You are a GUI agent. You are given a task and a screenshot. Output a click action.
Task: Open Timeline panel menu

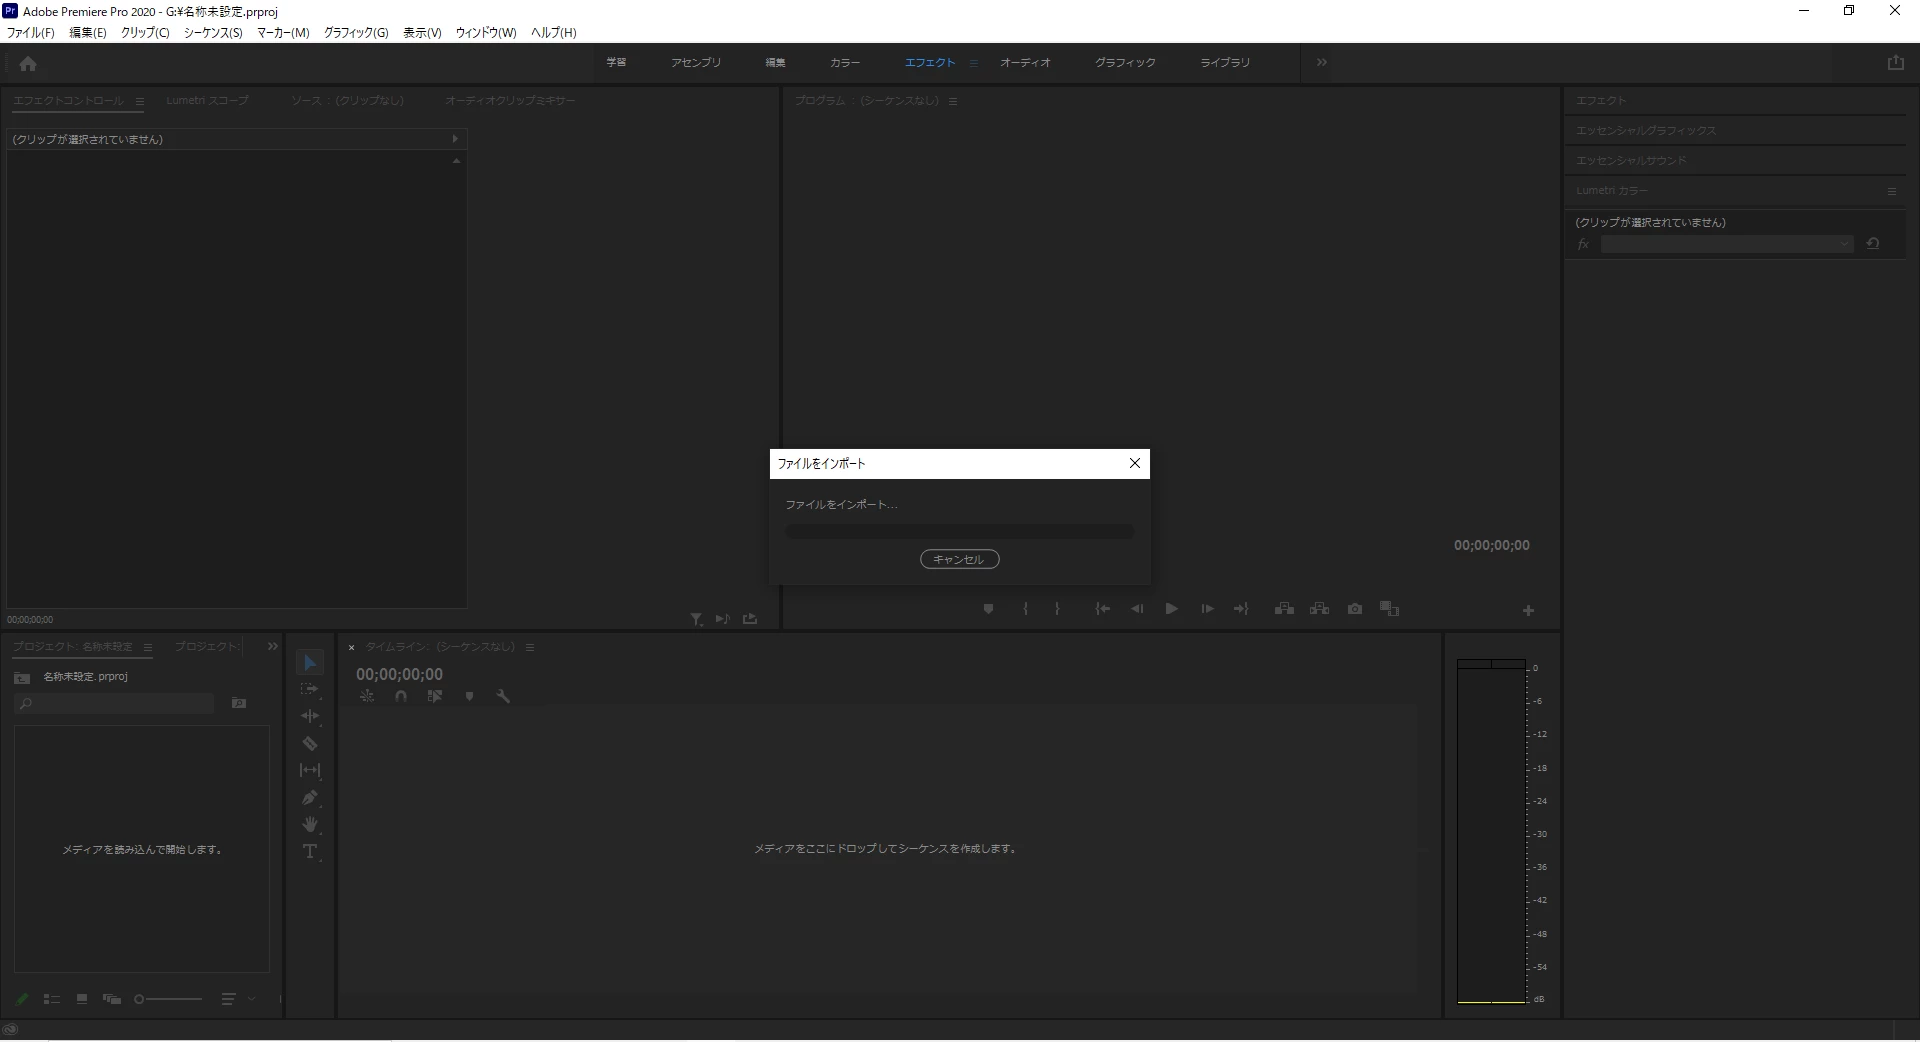(x=530, y=647)
